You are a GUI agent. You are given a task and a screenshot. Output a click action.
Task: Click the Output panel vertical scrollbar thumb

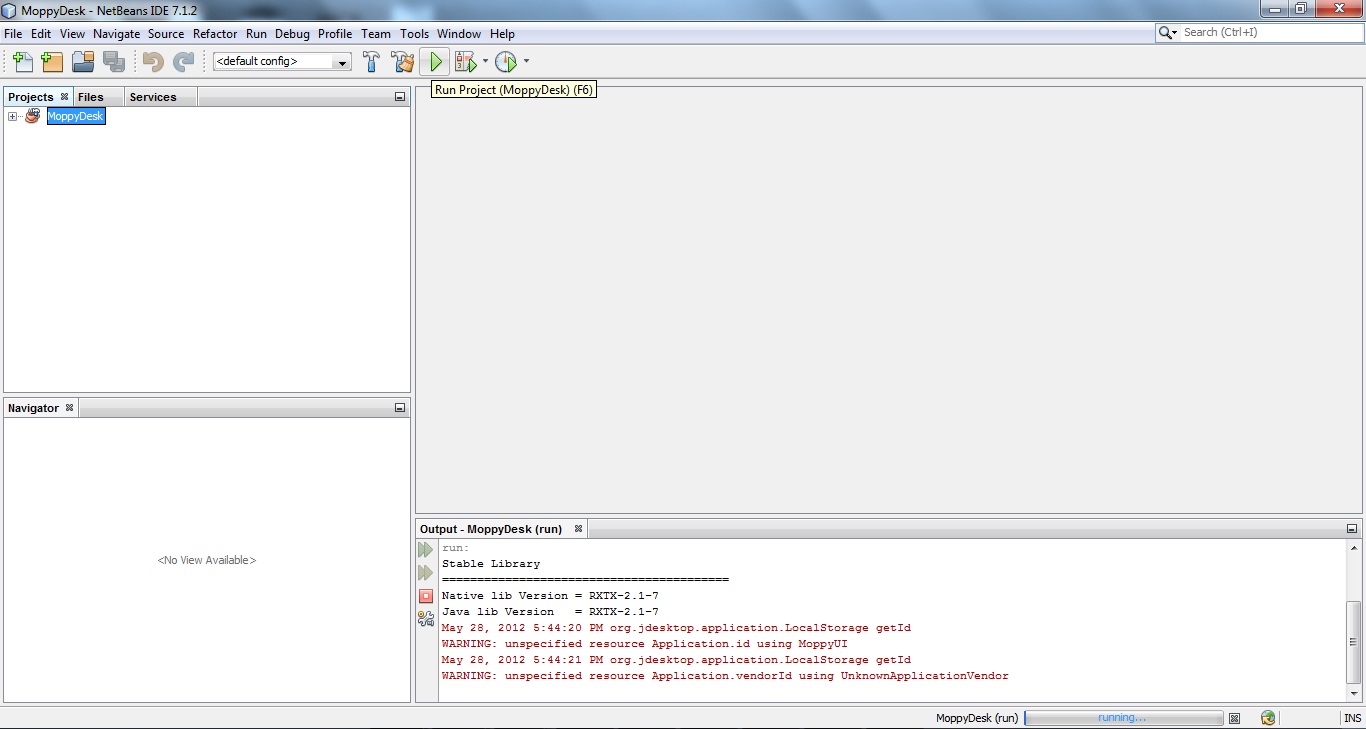point(1354,642)
